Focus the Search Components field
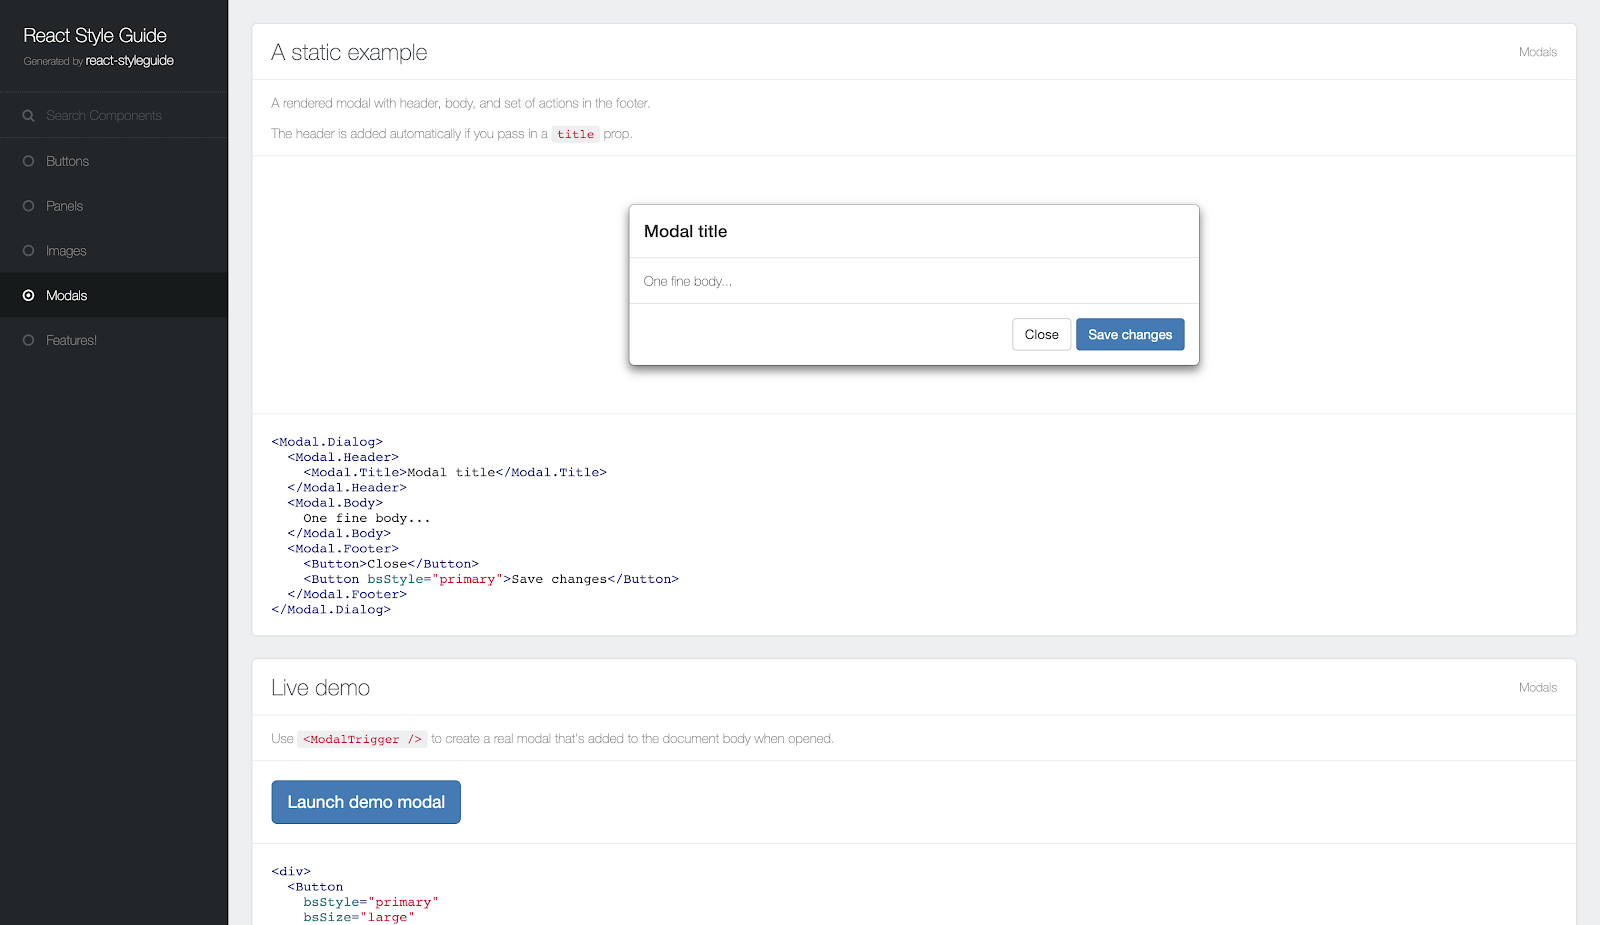 (103, 115)
